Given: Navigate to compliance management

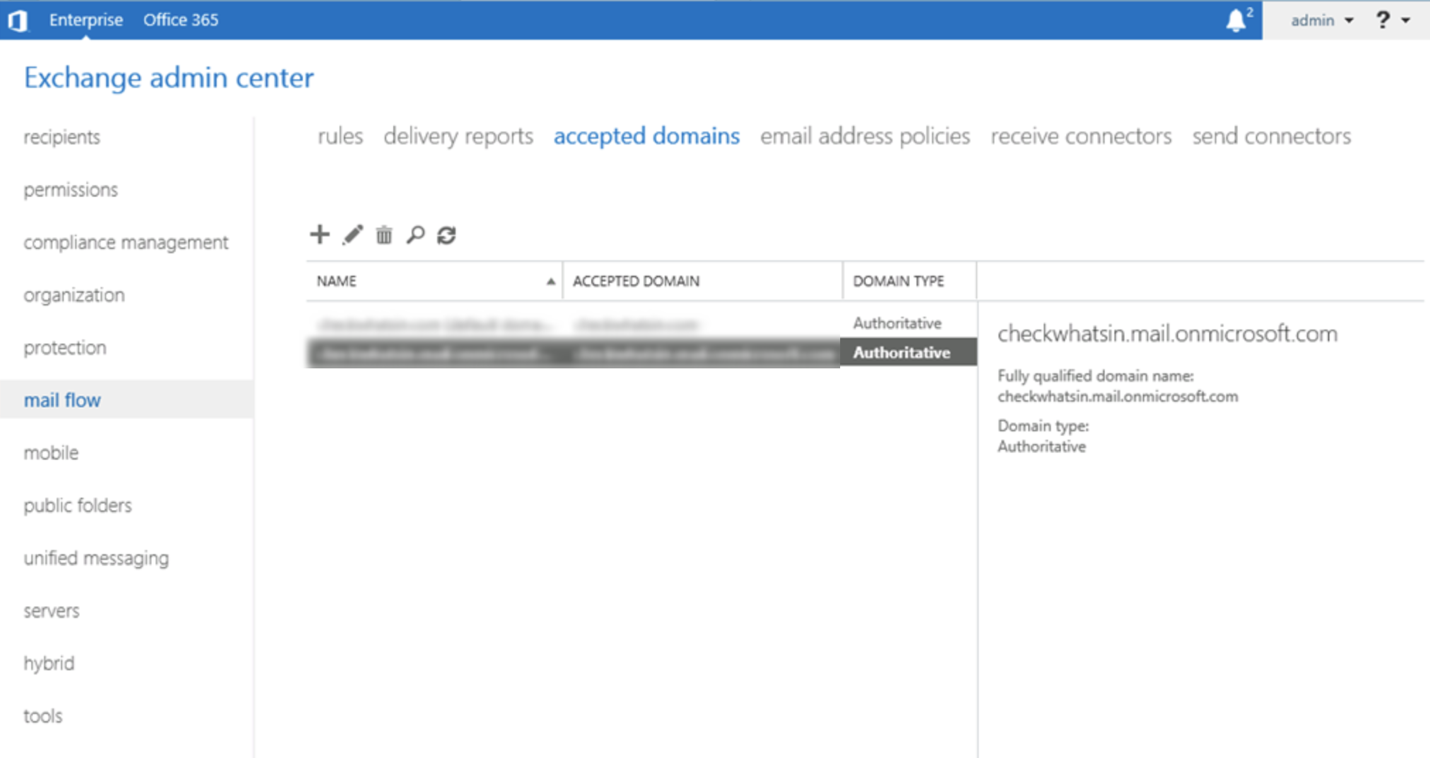Looking at the screenshot, I should [126, 243].
